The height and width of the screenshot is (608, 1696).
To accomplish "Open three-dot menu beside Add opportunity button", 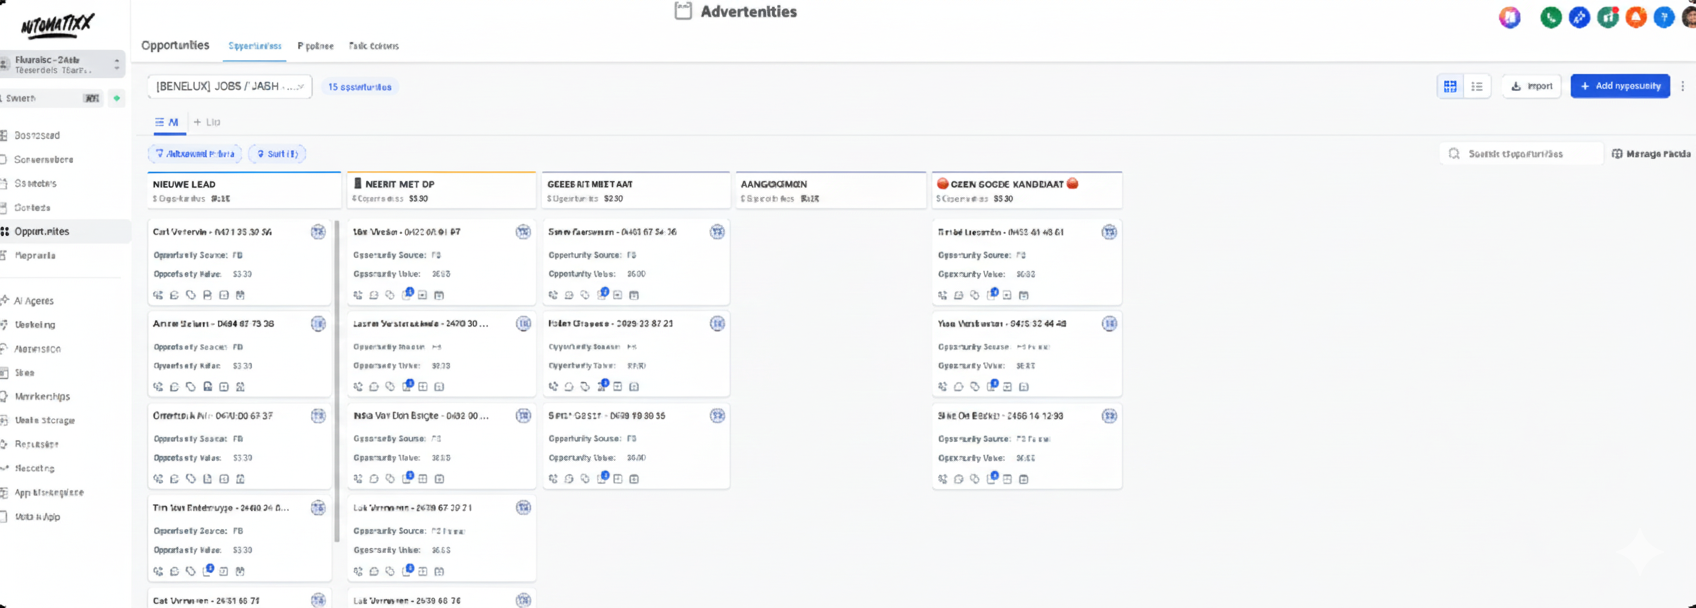I will pos(1683,86).
